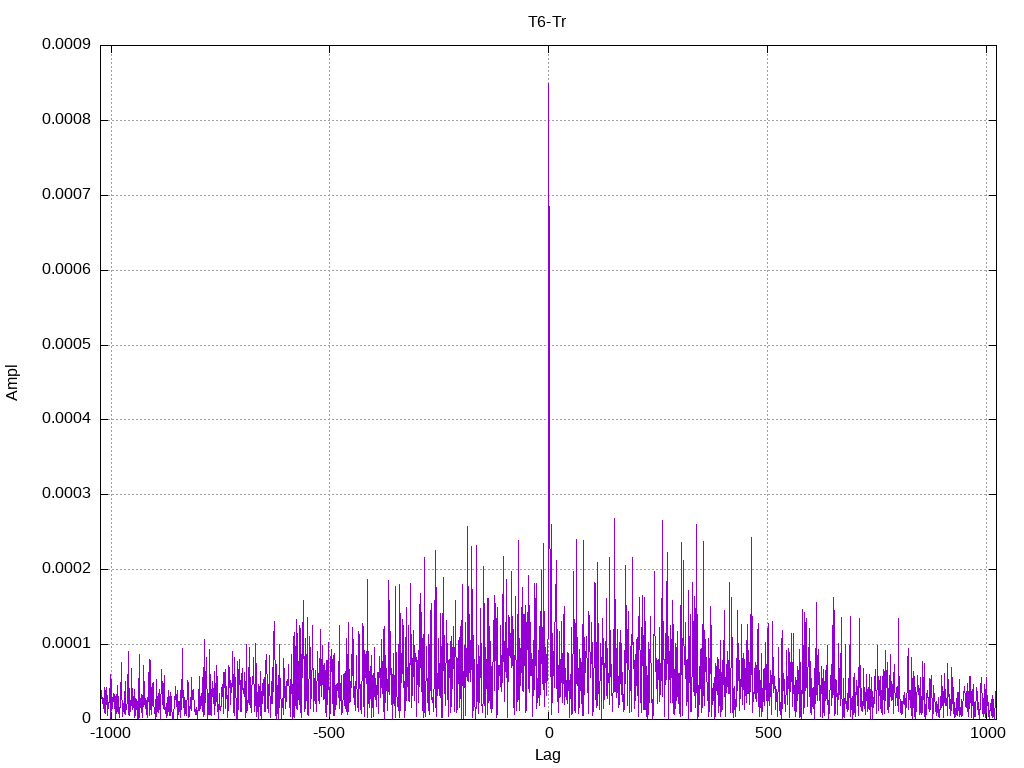Click the 0.0005 y-axis tick label

pos(66,344)
